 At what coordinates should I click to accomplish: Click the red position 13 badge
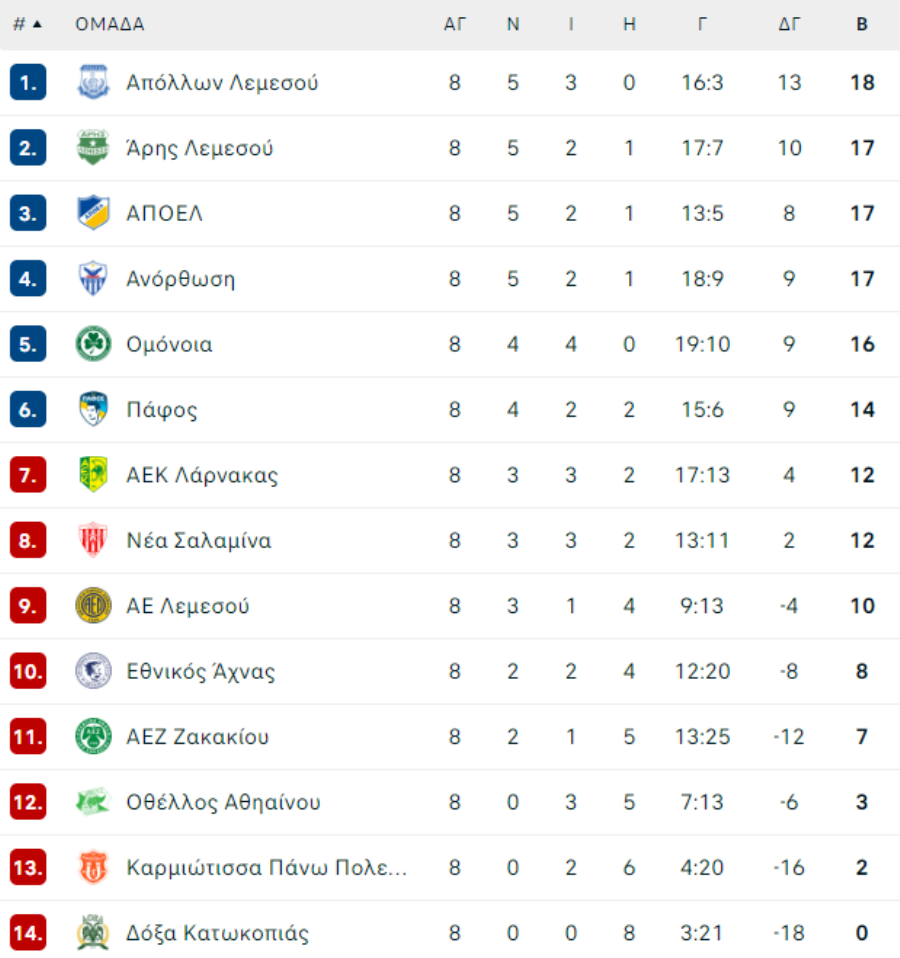(28, 867)
